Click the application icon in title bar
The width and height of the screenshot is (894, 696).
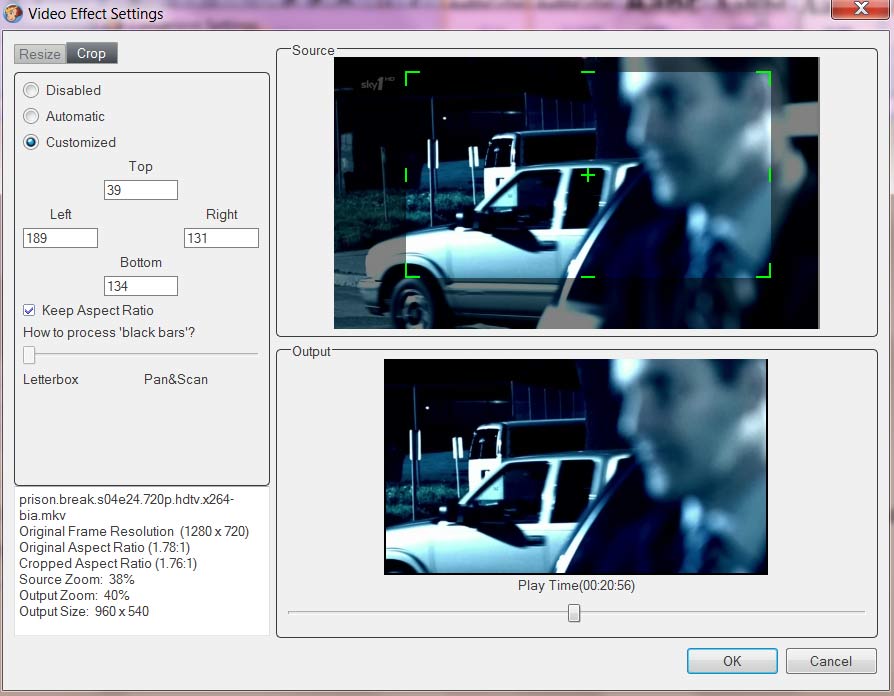tap(13, 13)
